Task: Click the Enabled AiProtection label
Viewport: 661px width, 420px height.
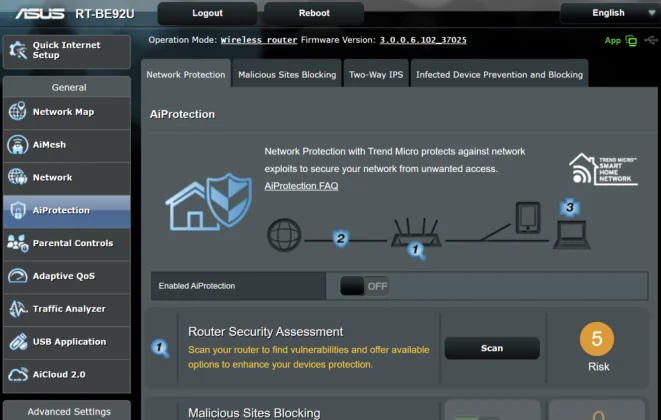Action: 196,286
